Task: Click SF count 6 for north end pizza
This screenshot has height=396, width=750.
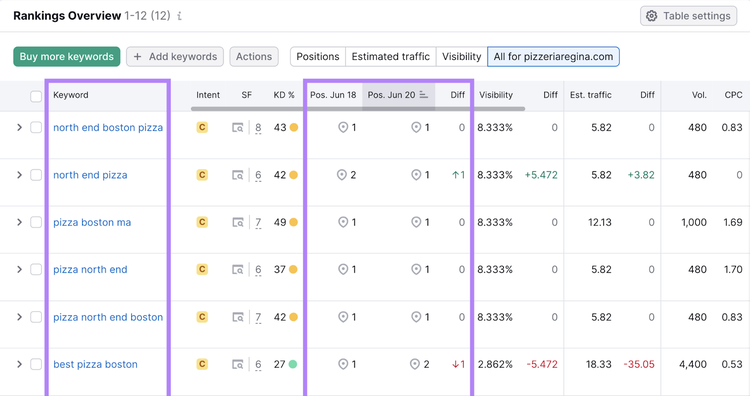Action: pyautogui.click(x=258, y=175)
